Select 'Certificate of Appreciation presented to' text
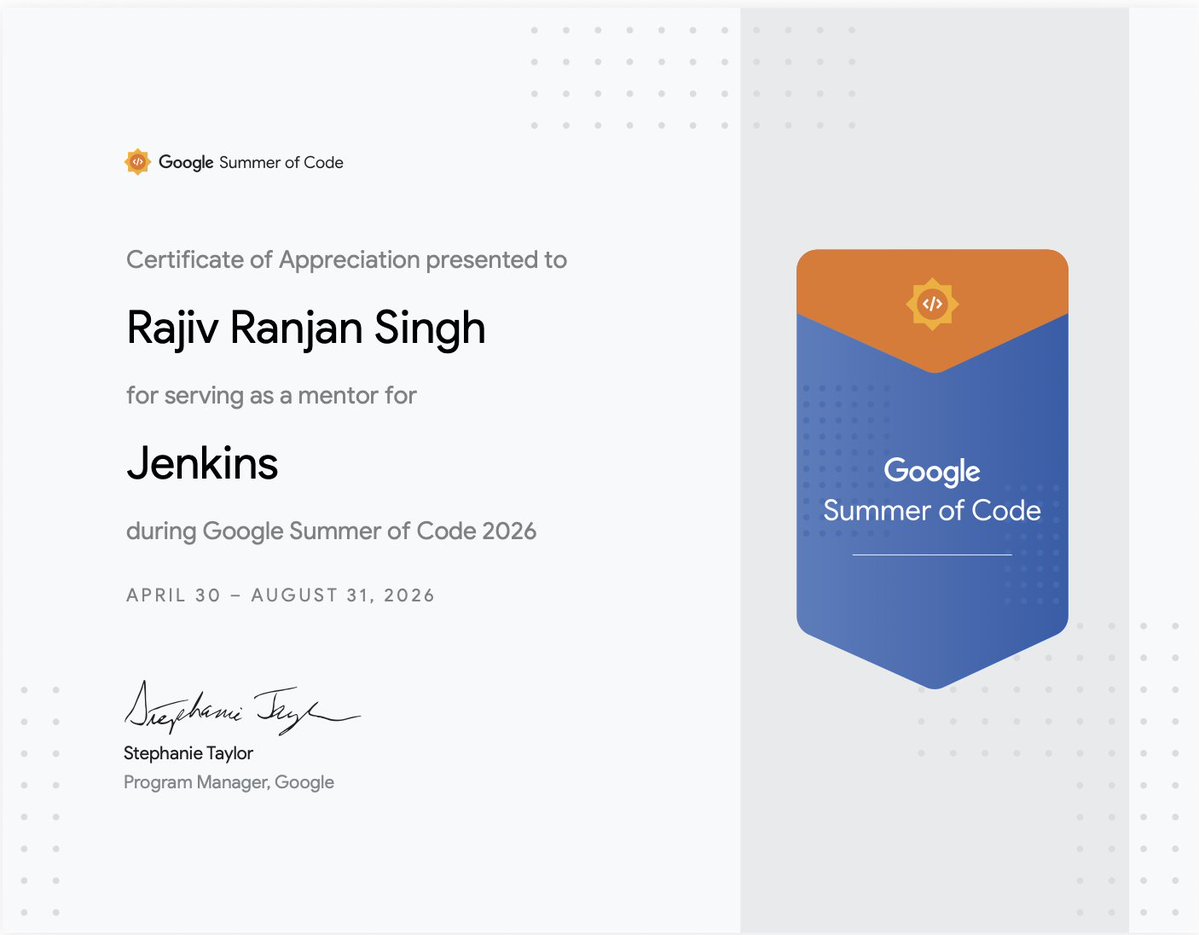The height and width of the screenshot is (935, 1199). tap(346, 260)
